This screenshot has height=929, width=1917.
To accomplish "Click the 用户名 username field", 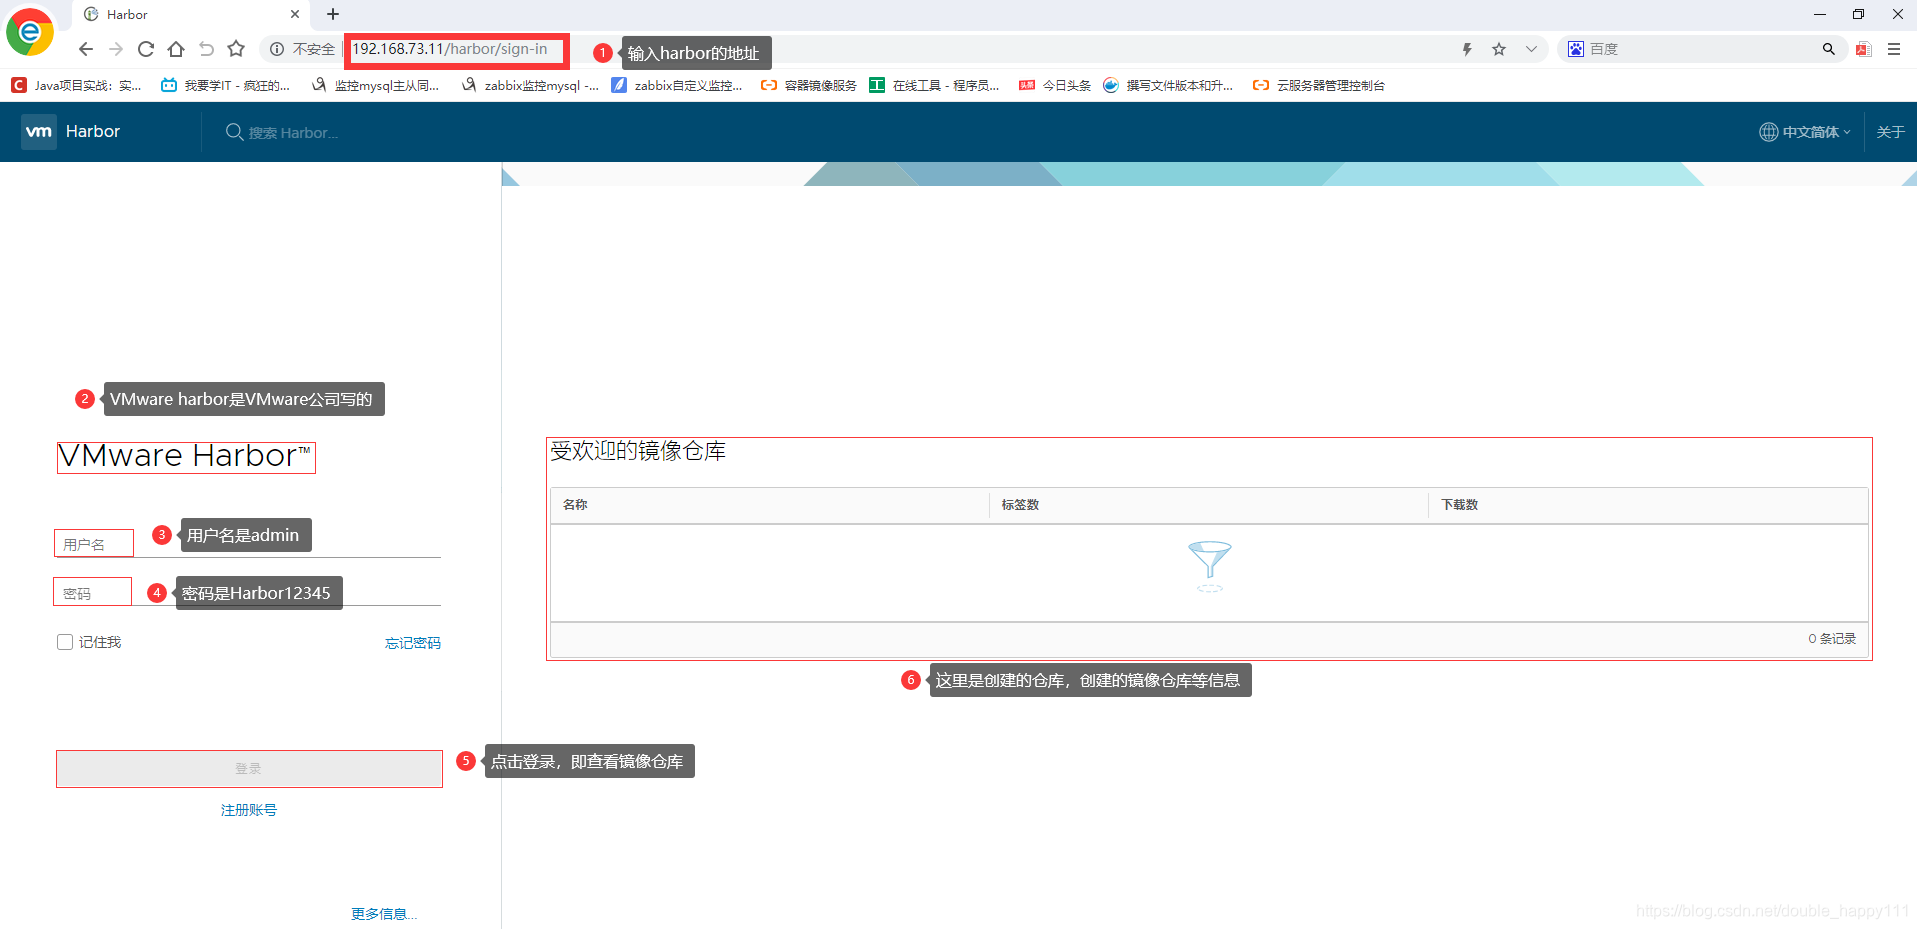I will pos(247,544).
